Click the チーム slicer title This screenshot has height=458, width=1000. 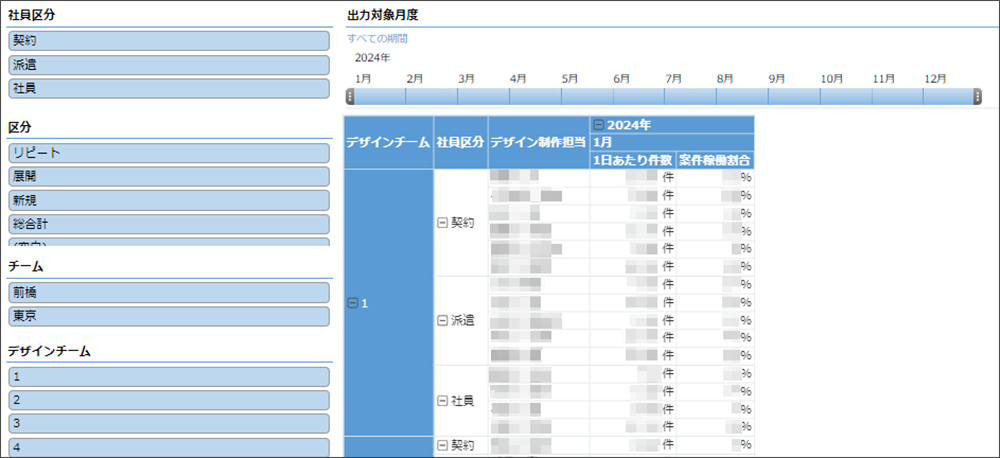pyautogui.click(x=26, y=267)
